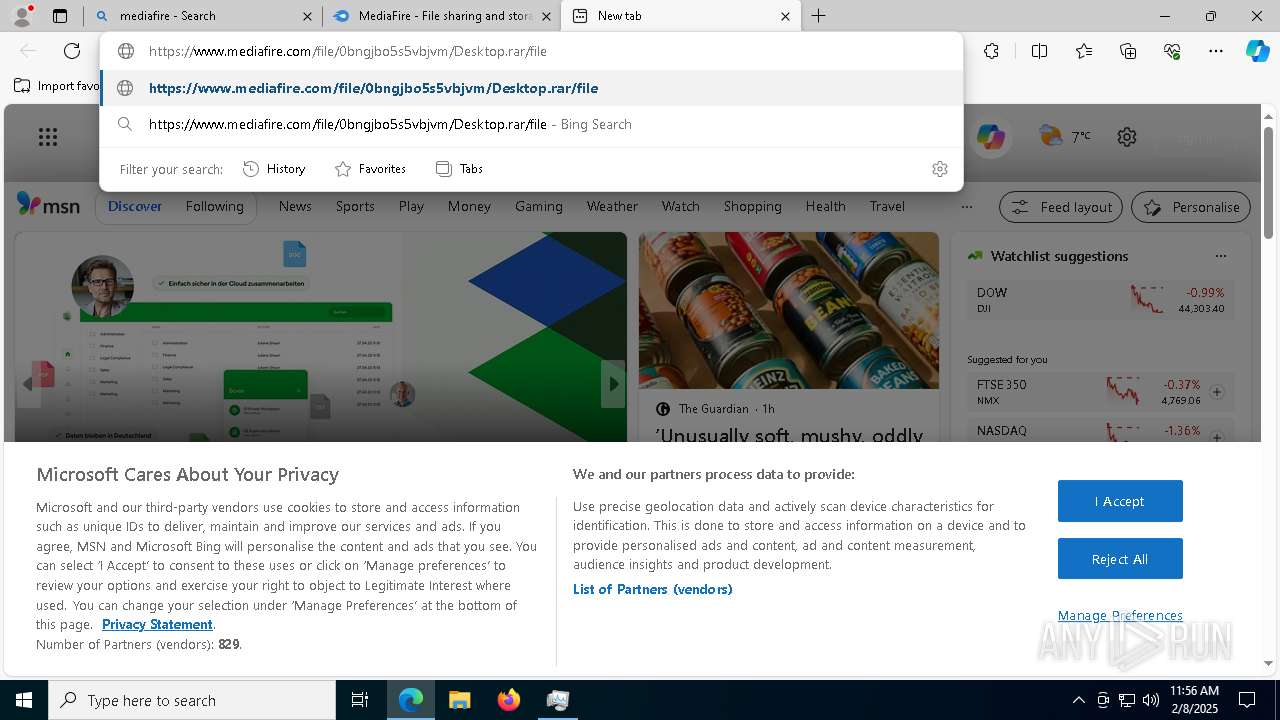
Task: Open the Gaming category
Action: coord(539,206)
